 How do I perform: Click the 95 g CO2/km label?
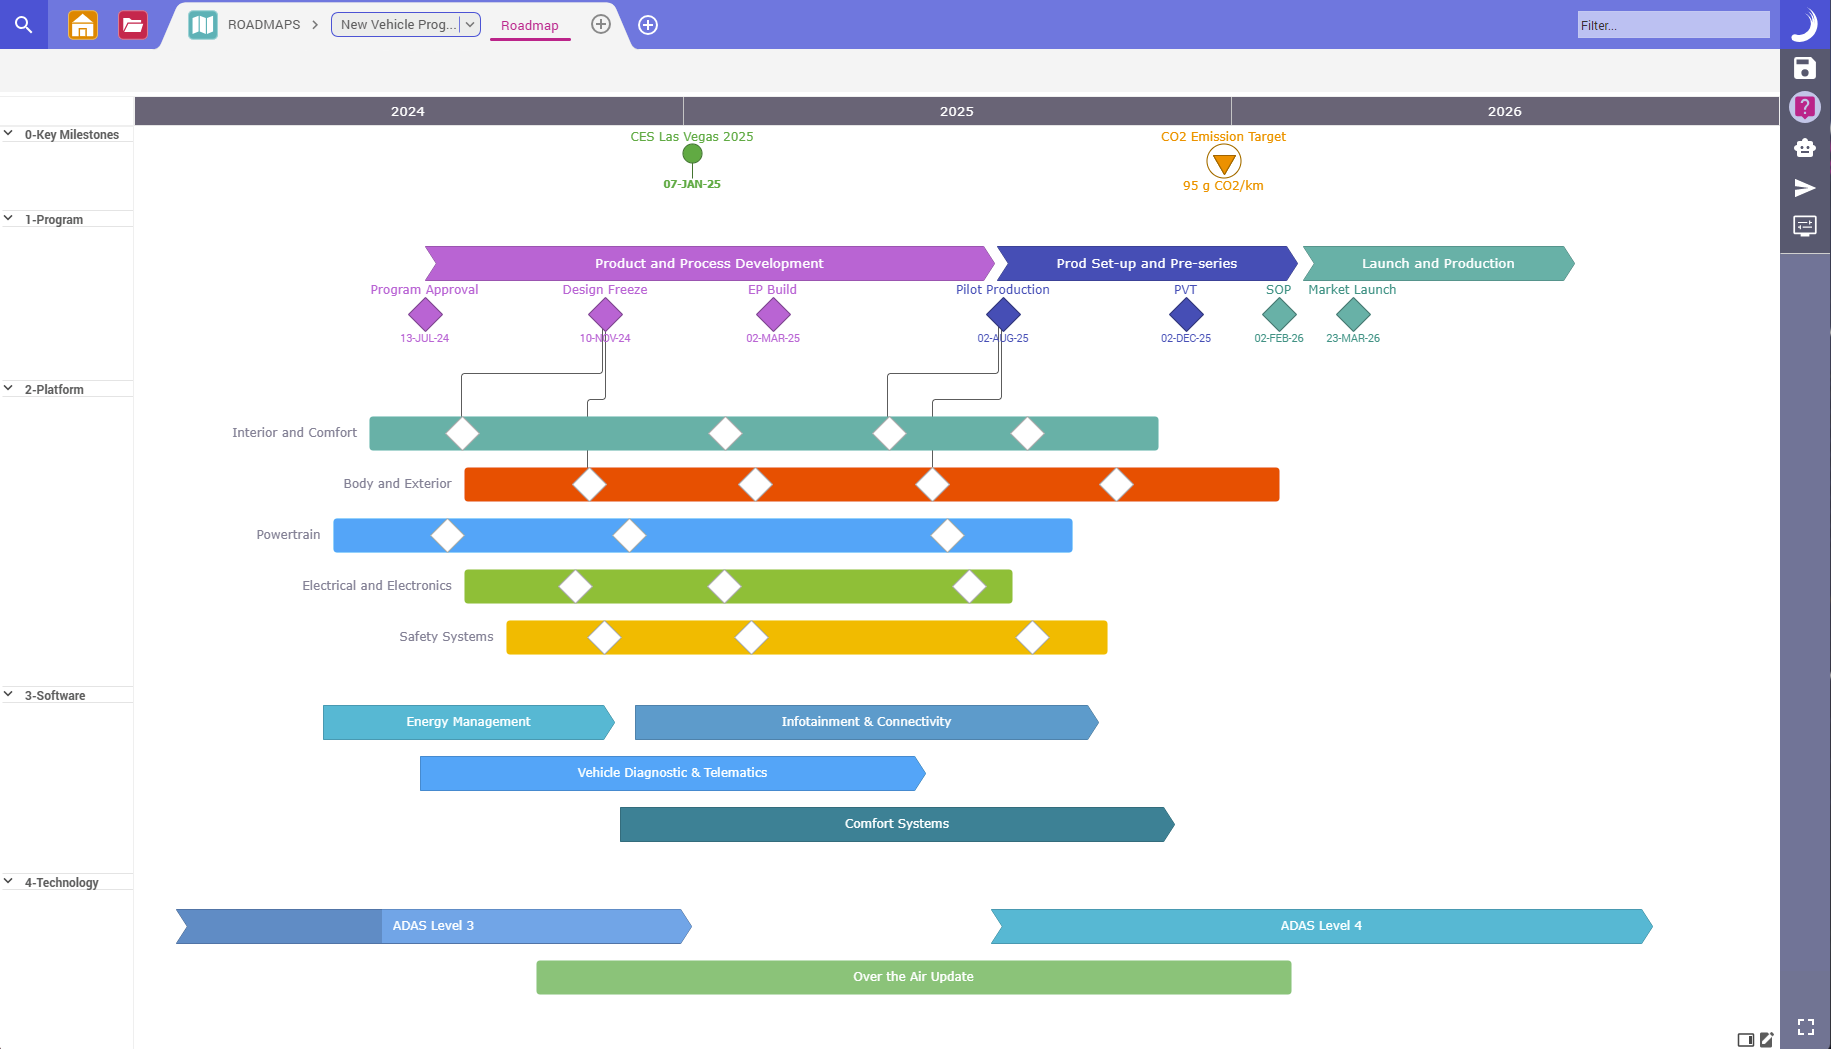[1223, 186]
